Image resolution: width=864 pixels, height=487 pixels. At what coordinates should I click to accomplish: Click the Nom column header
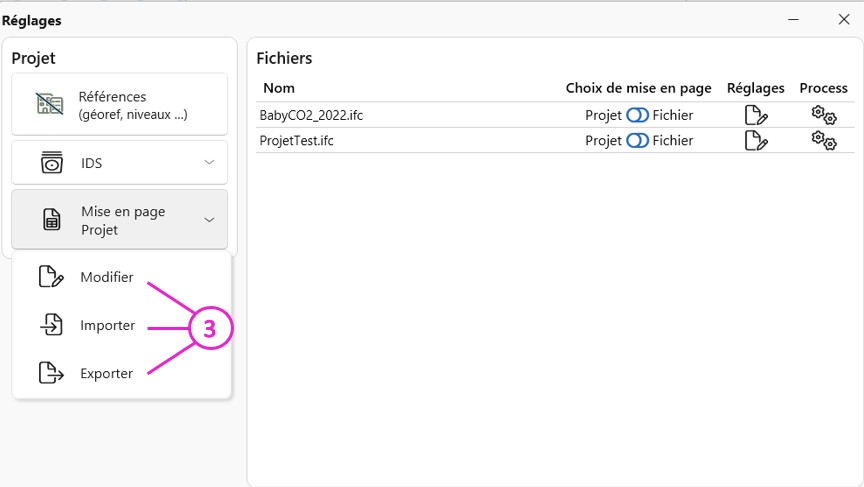pos(279,88)
